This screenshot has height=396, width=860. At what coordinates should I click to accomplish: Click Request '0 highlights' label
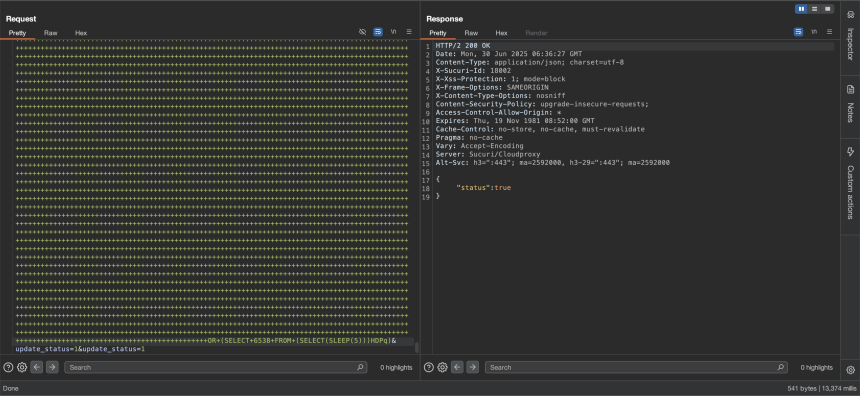tap(396, 367)
